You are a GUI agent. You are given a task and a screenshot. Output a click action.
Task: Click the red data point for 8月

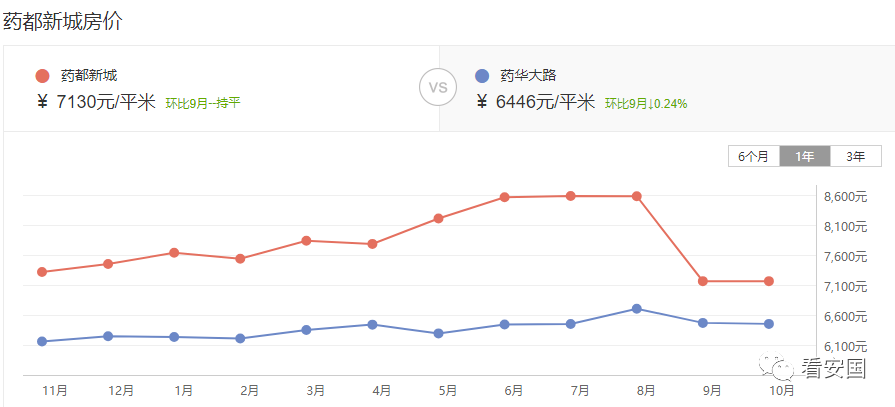pos(636,196)
